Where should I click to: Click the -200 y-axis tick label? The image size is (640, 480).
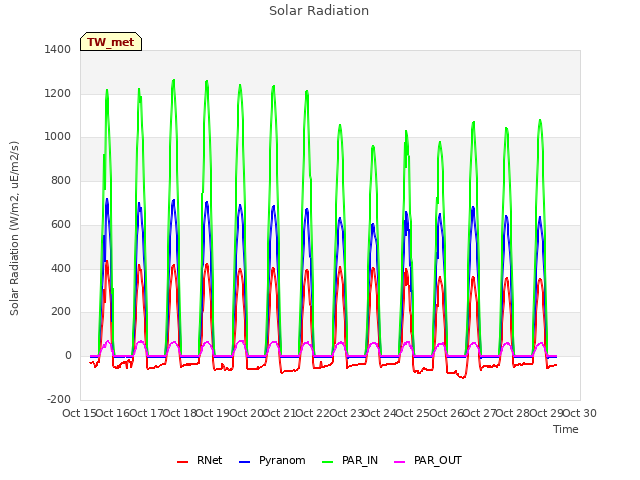point(59,399)
